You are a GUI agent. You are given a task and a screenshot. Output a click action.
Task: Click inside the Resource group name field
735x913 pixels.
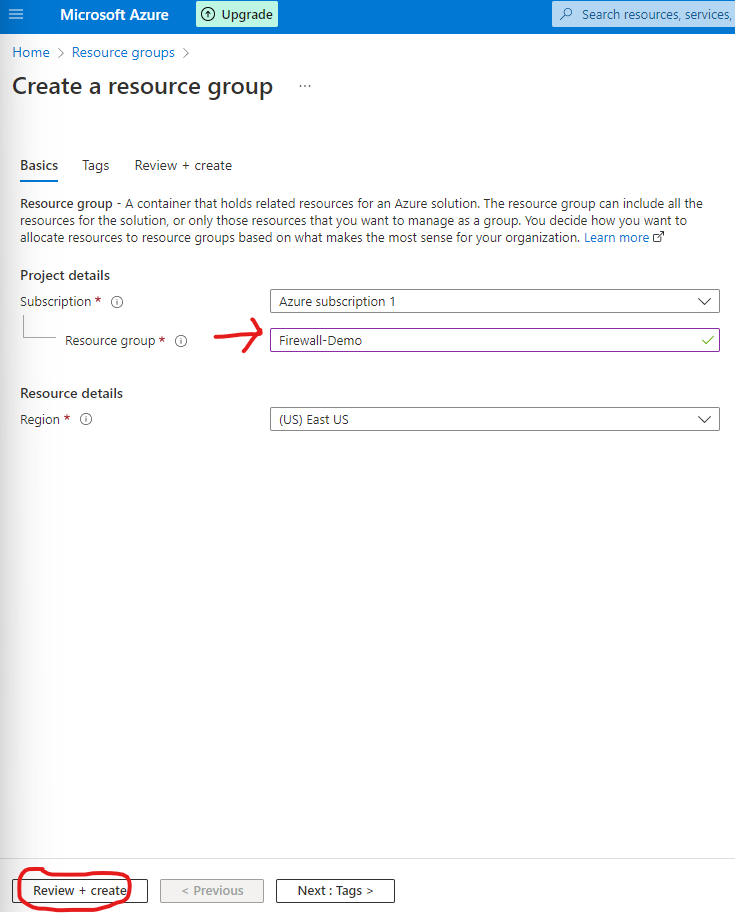(450, 340)
